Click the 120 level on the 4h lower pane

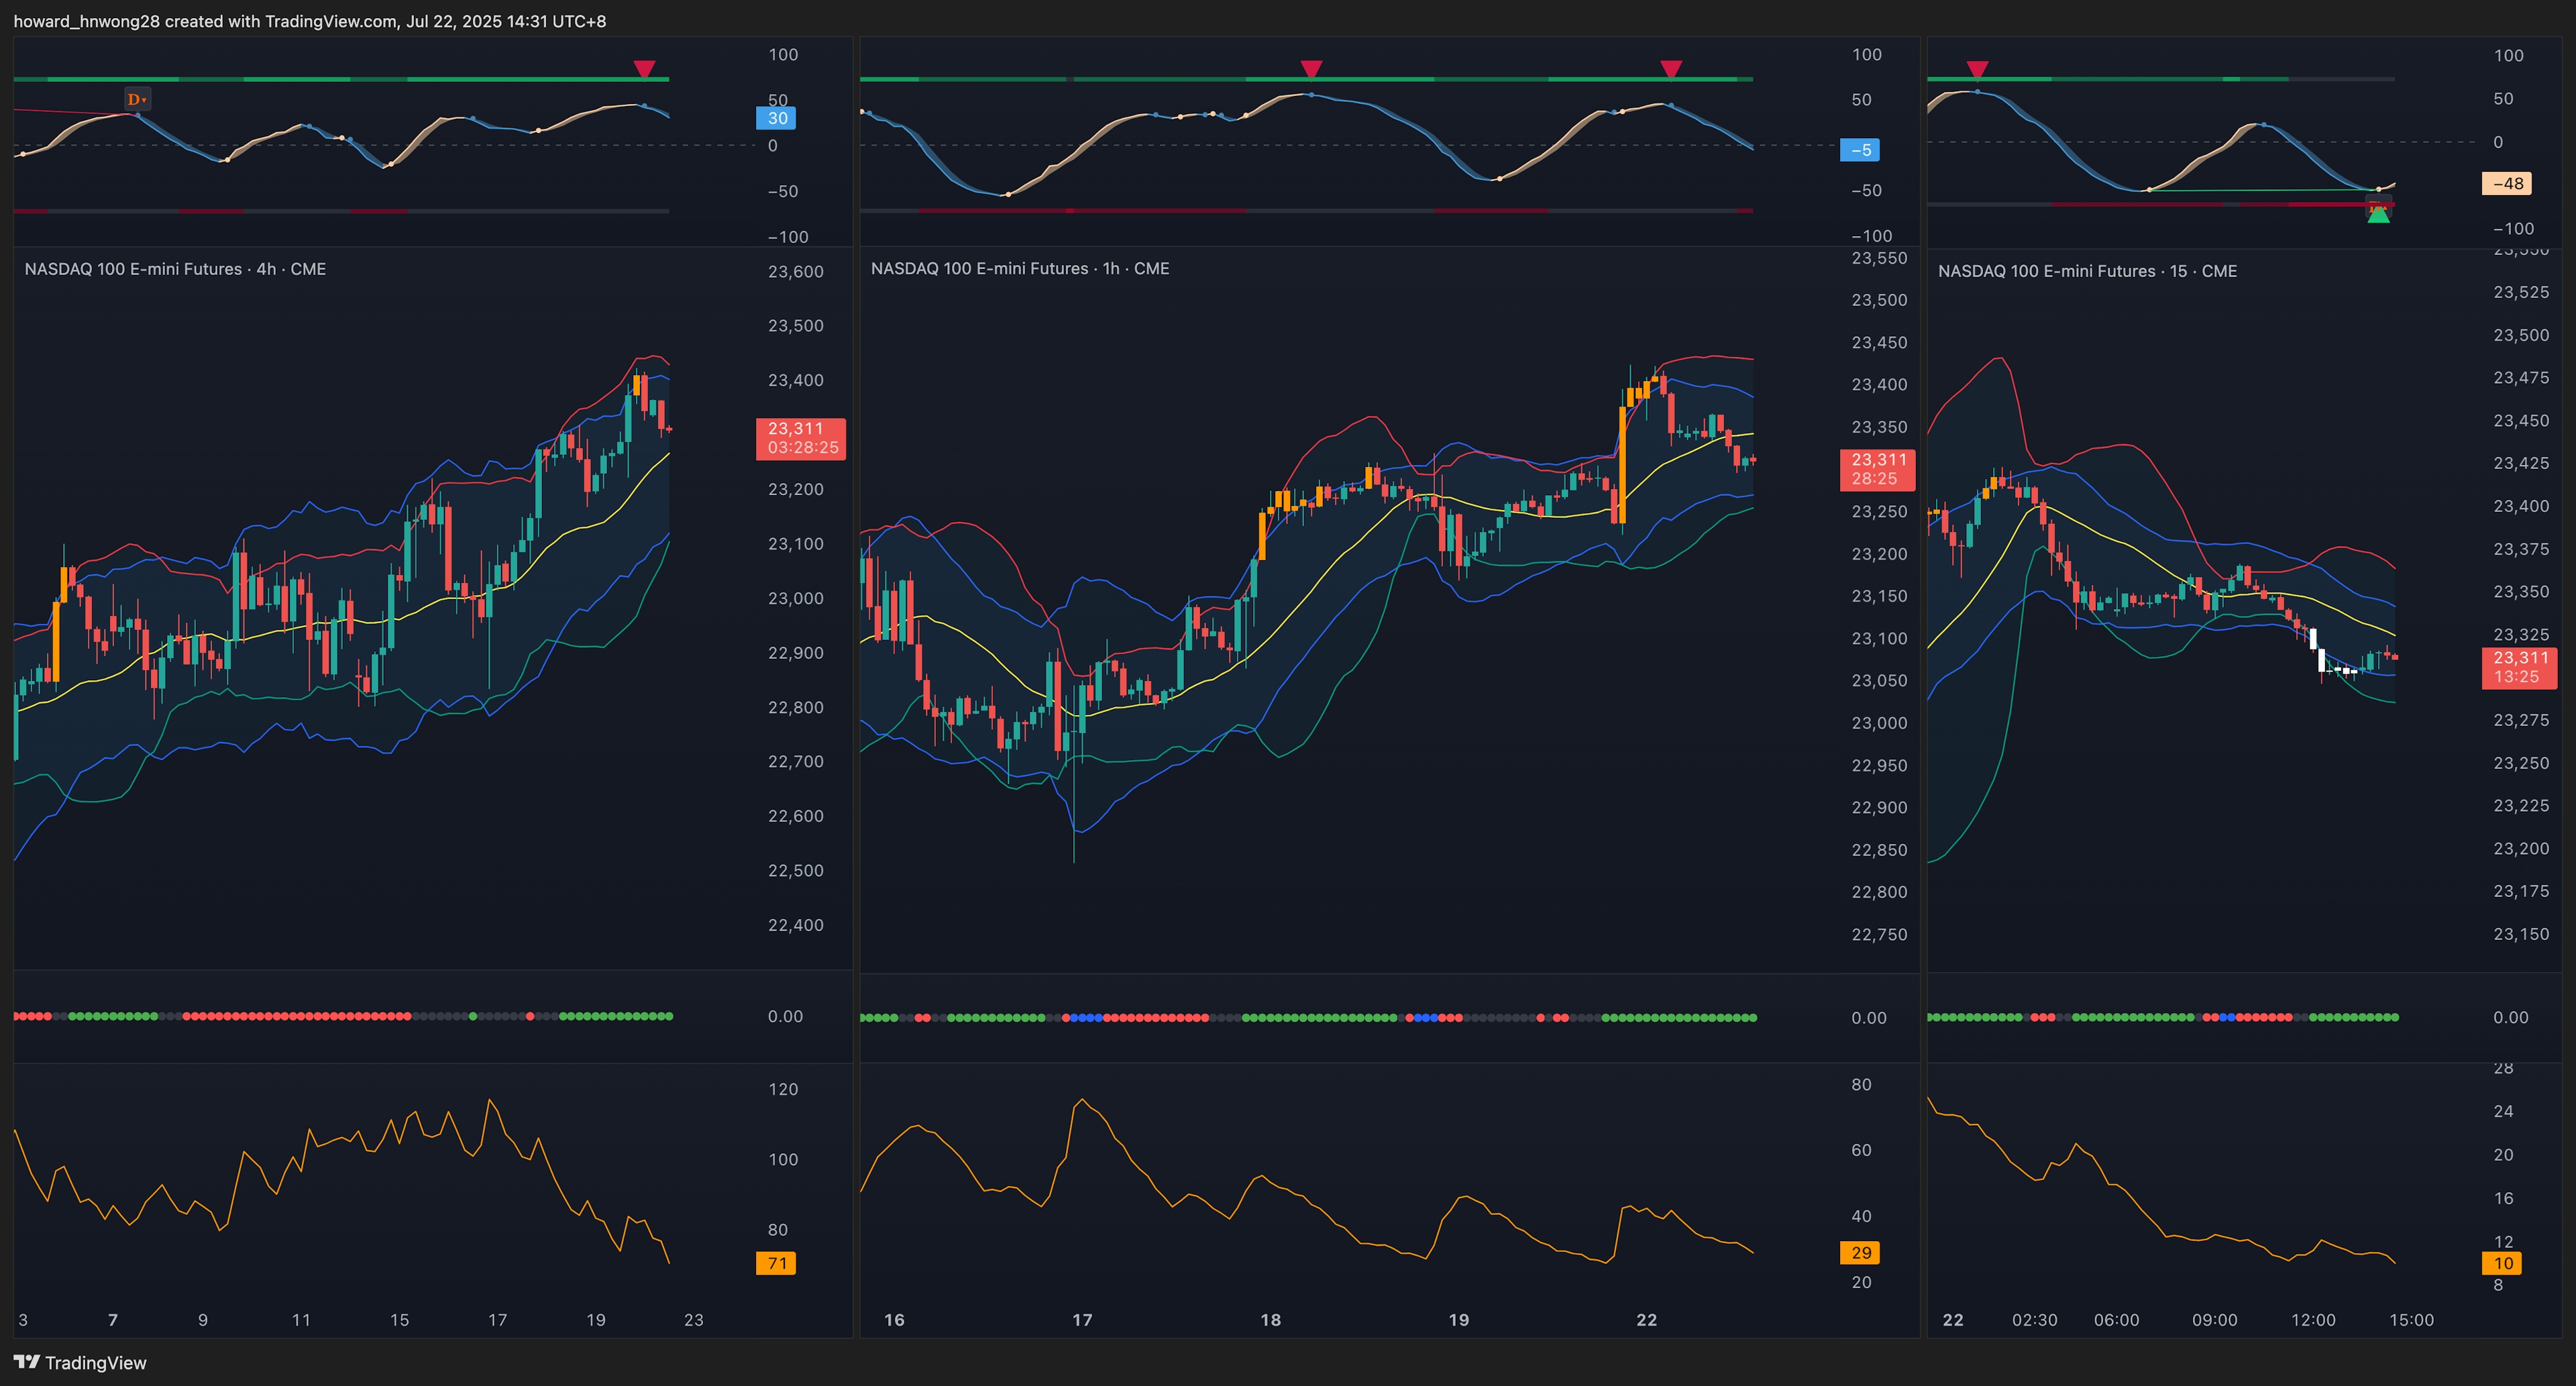(783, 1090)
